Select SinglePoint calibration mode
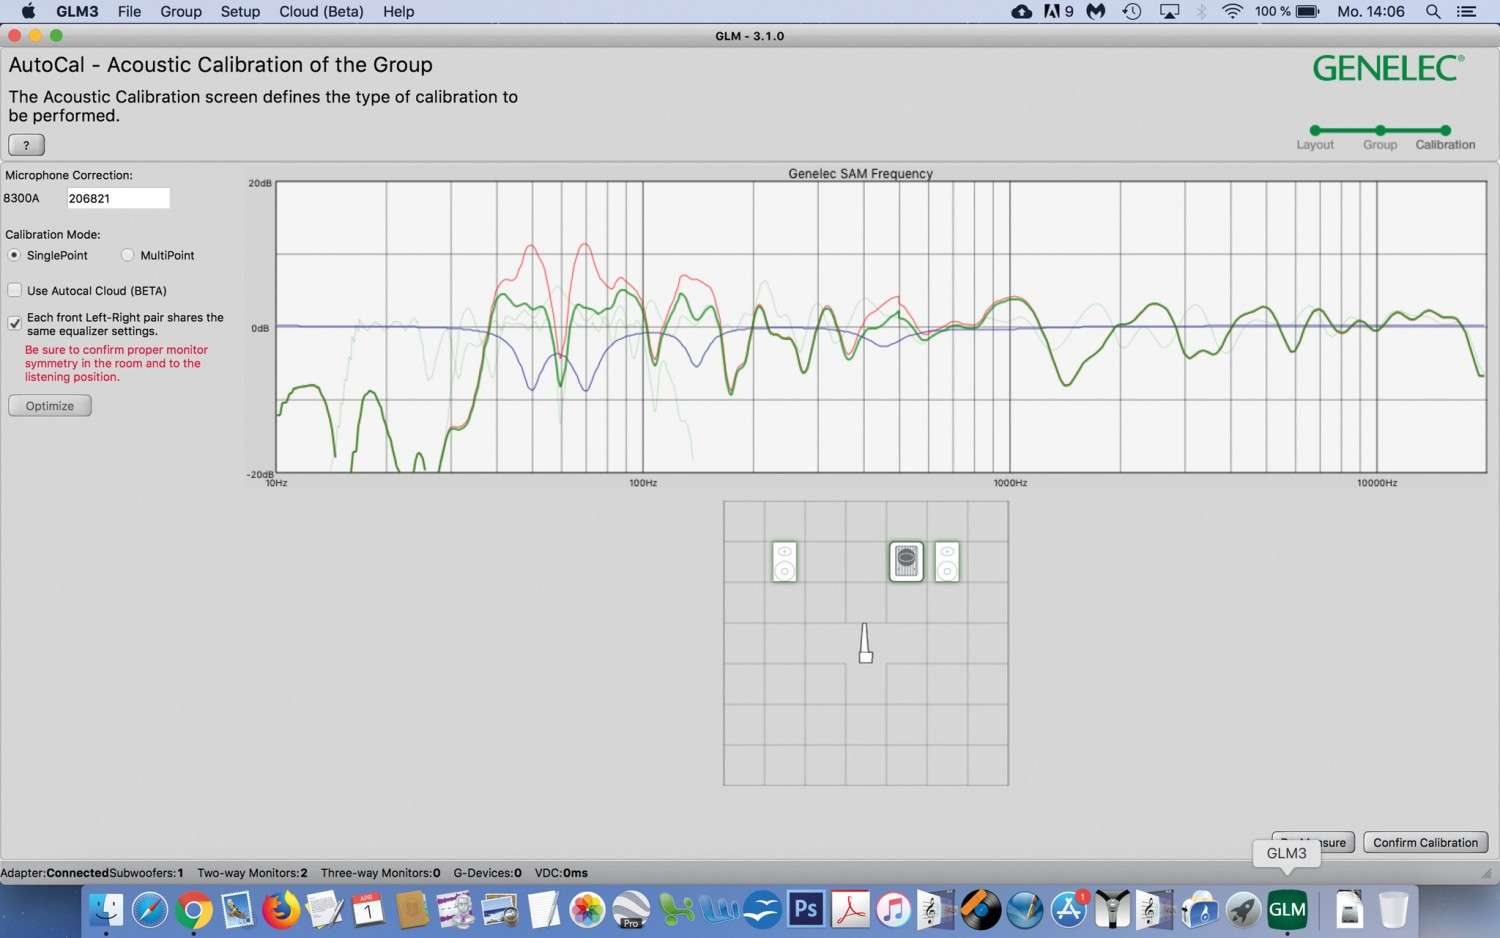This screenshot has width=1500, height=938. [15, 255]
